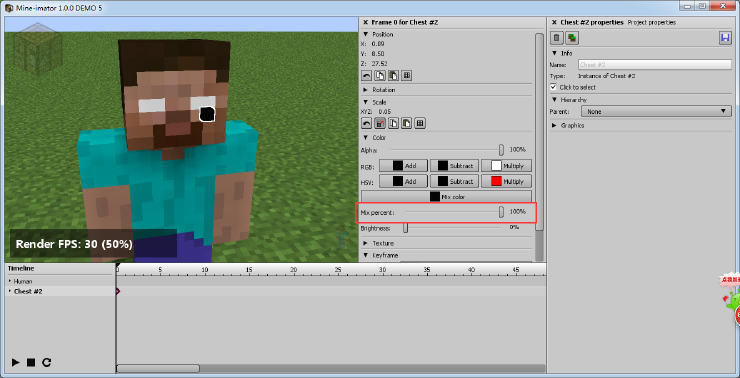The height and width of the screenshot is (378, 740).
Task: Click the RGB Subtract button
Action: tap(455, 166)
